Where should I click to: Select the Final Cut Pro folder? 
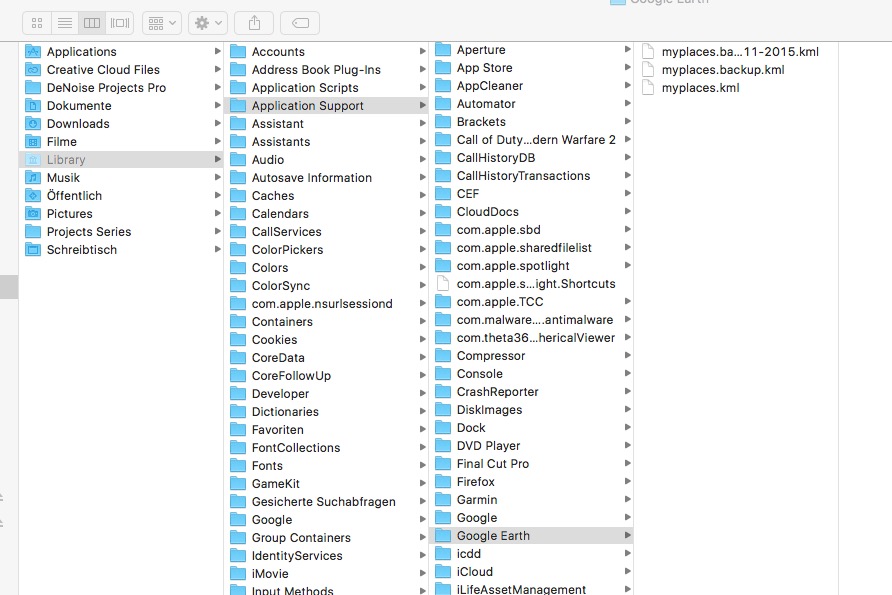(492, 464)
